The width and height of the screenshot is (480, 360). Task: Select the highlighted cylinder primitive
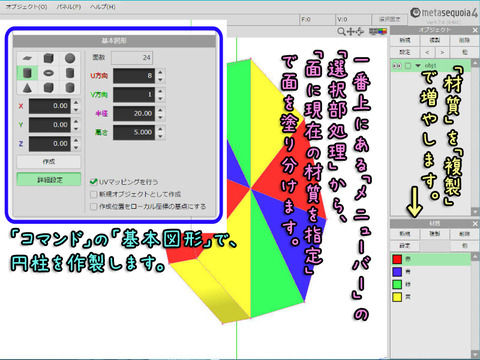click(27, 73)
